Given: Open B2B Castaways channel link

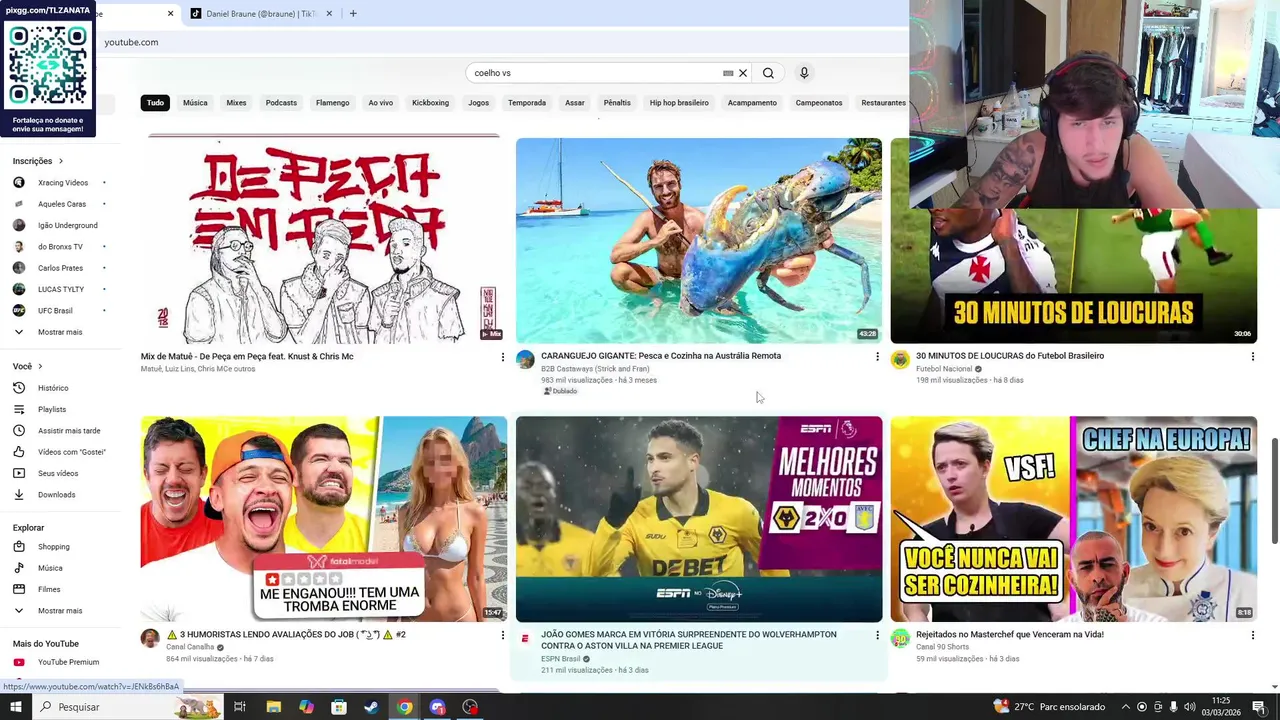Looking at the screenshot, I should tap(595, 369).
